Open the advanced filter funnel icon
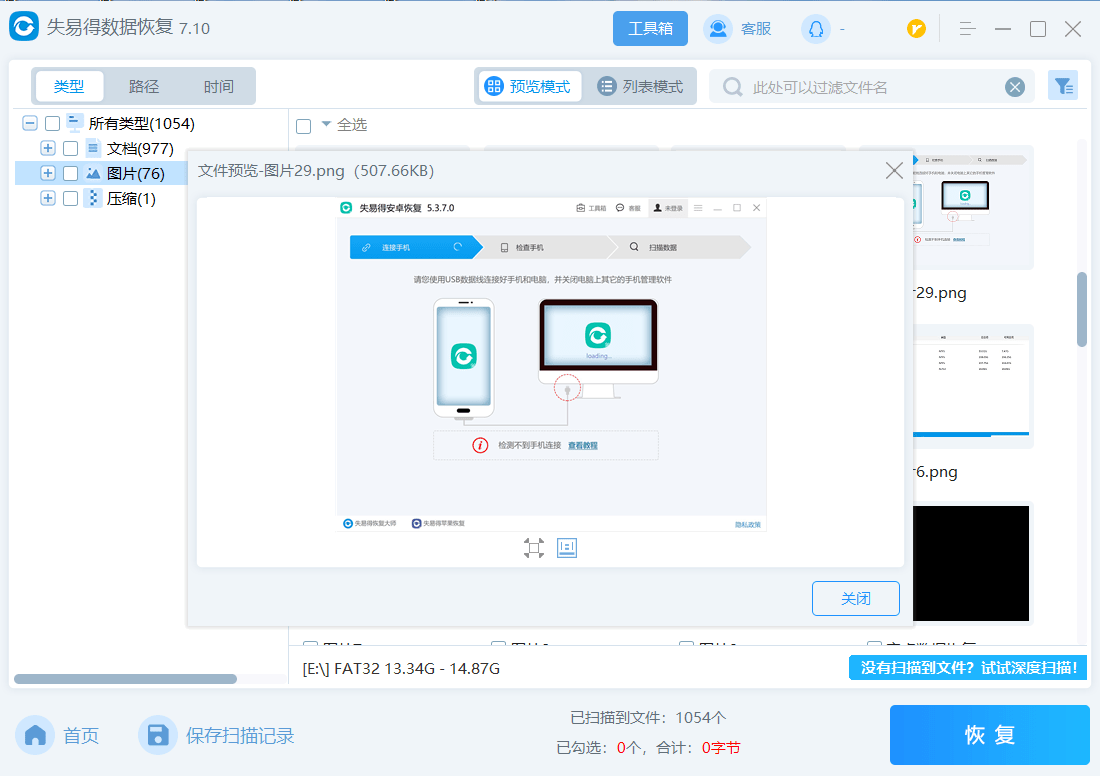 (1063, 86)
